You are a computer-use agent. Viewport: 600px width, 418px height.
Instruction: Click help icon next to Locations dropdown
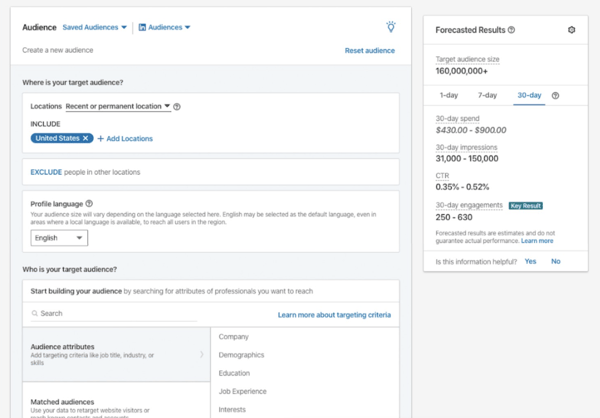177,106
